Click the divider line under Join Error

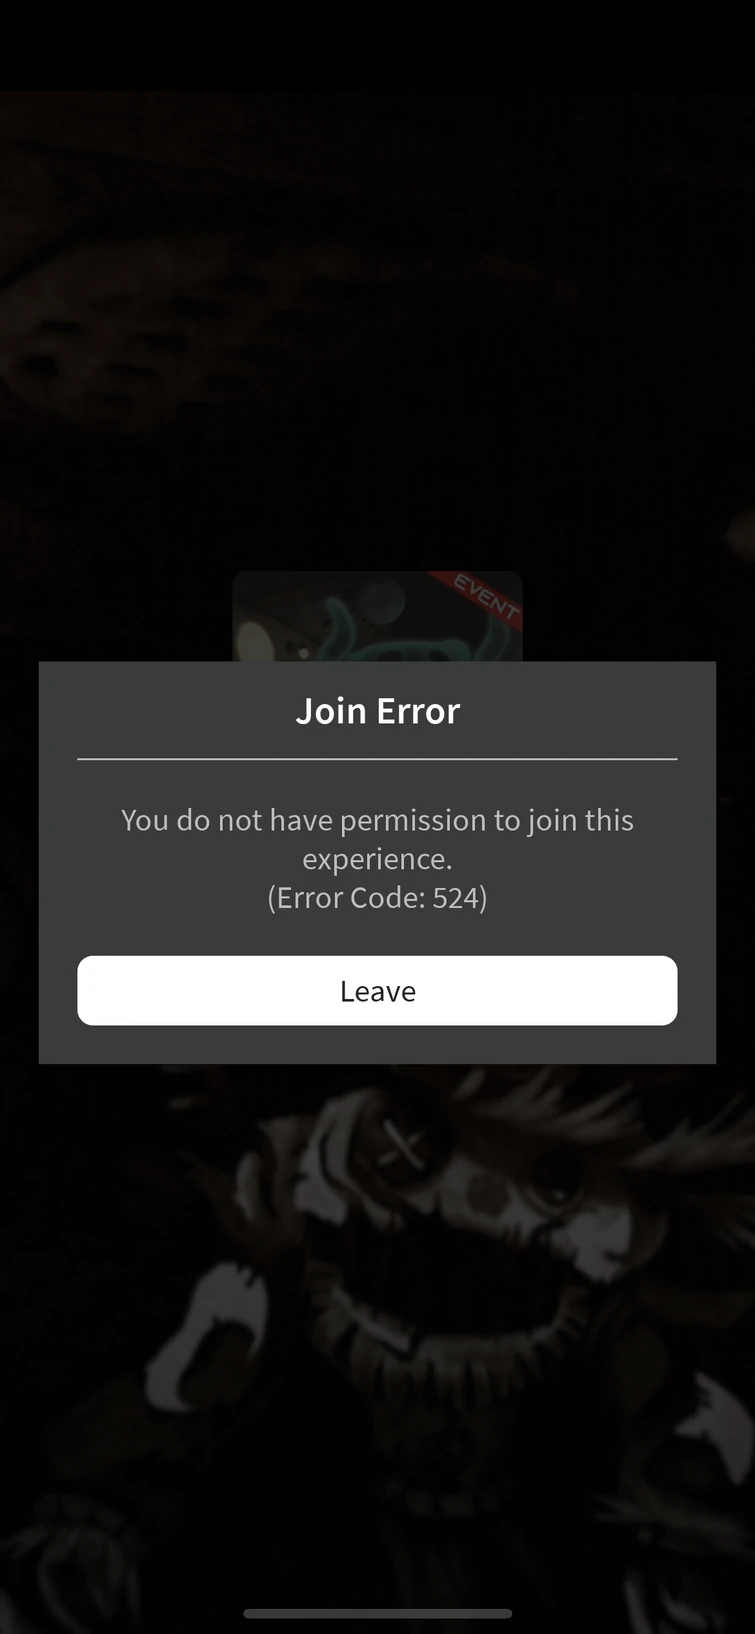point(377,759)
